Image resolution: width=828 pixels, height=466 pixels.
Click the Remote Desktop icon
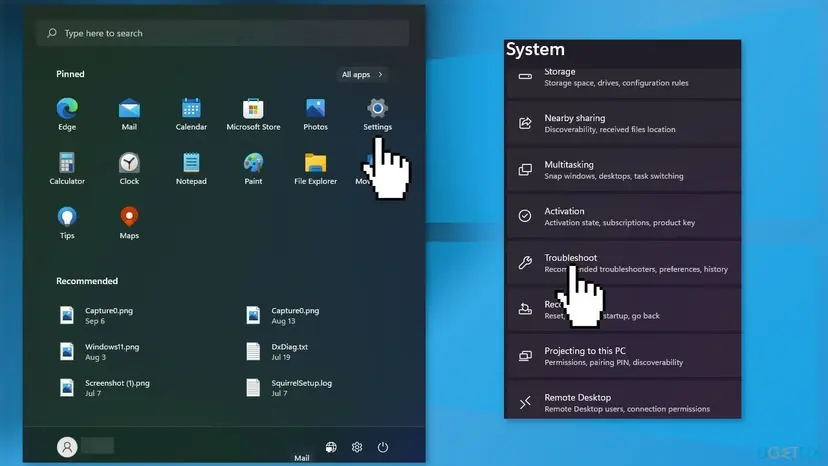tap(525, 403)
